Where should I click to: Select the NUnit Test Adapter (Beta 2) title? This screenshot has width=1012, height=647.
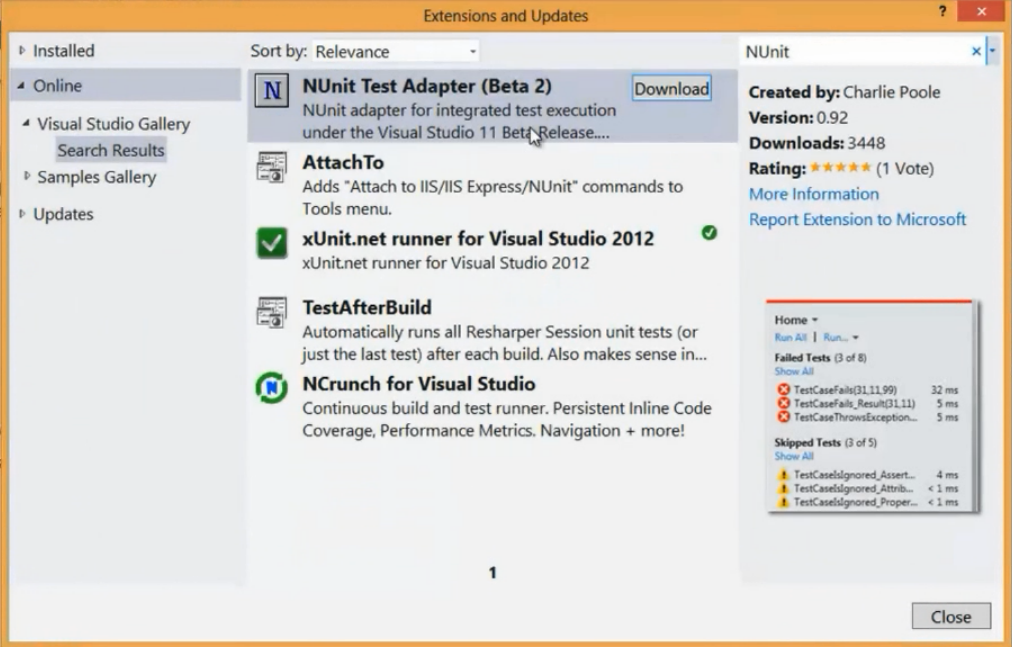pos(427,86)
